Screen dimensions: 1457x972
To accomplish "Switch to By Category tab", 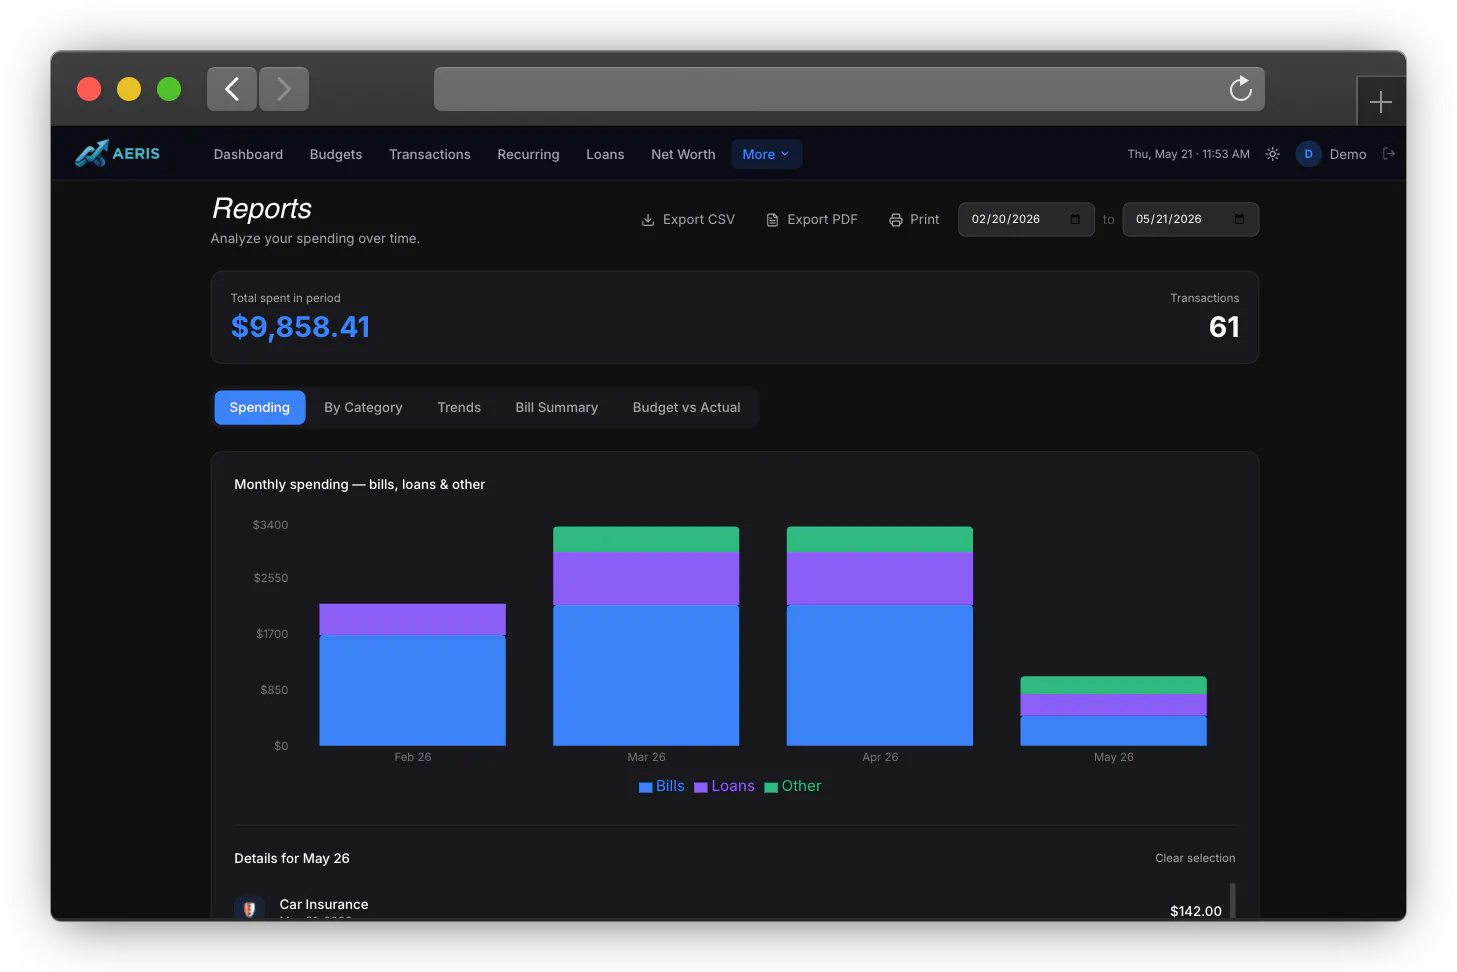I will [x=363, y=407].
